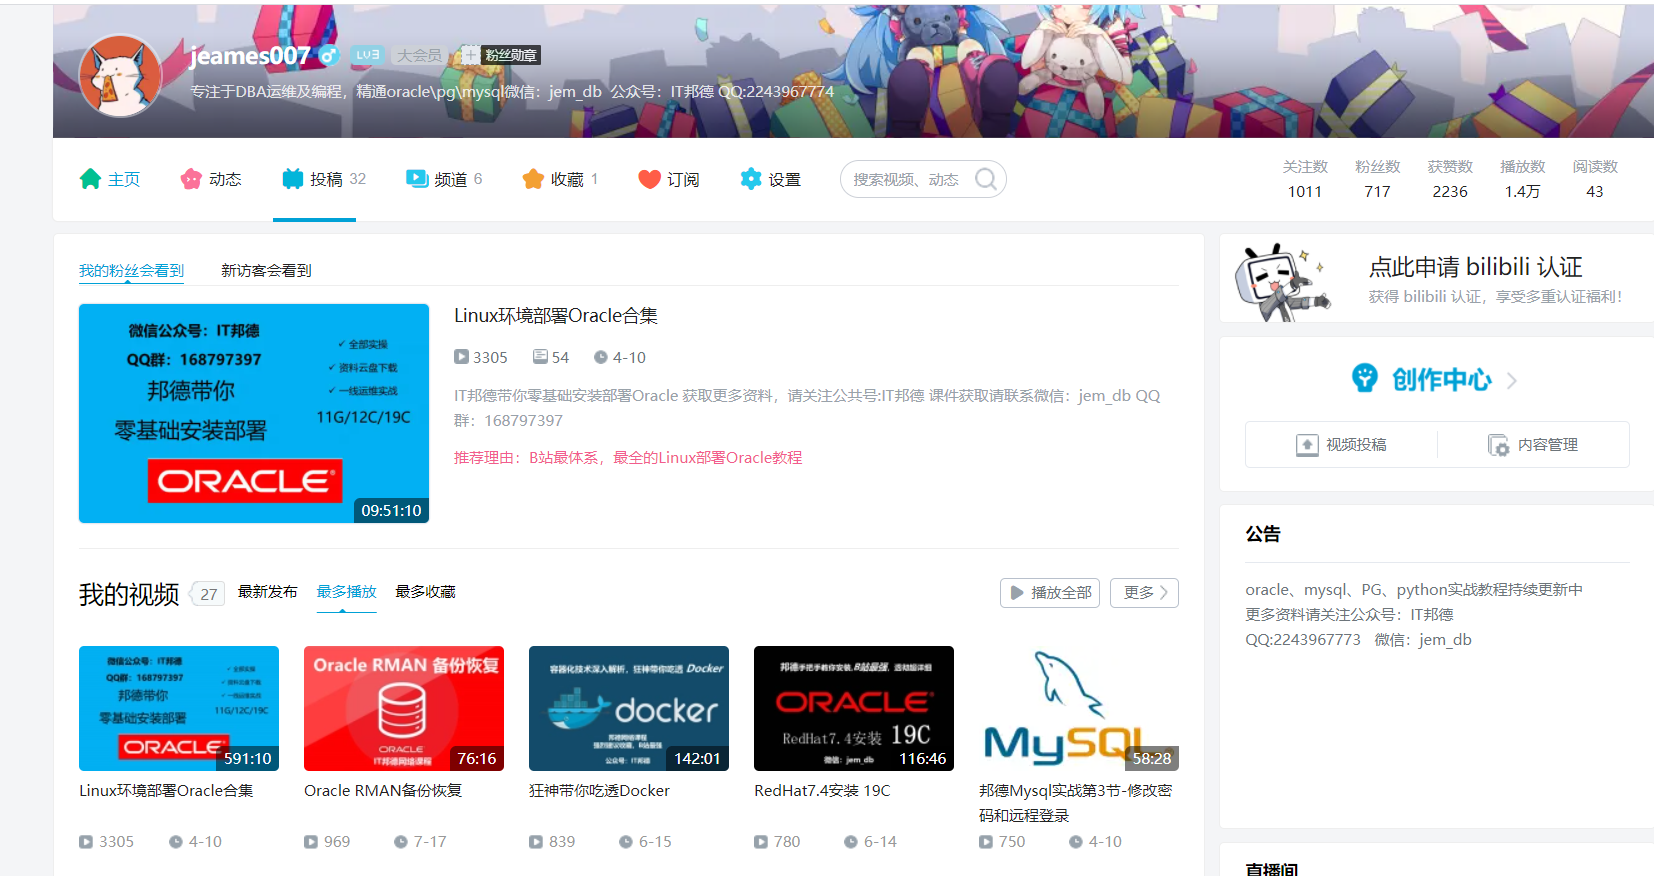Viewport: 1654px width, 876px height.
Task: Open the 邦德Mysql实战第3节 title link
Action: pos(1075,803)
